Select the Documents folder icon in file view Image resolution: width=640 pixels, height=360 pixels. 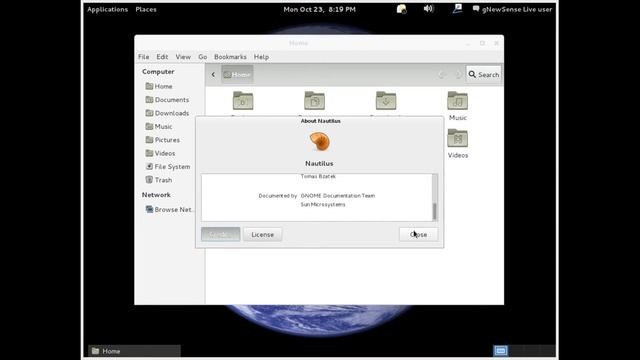[314, 101]
